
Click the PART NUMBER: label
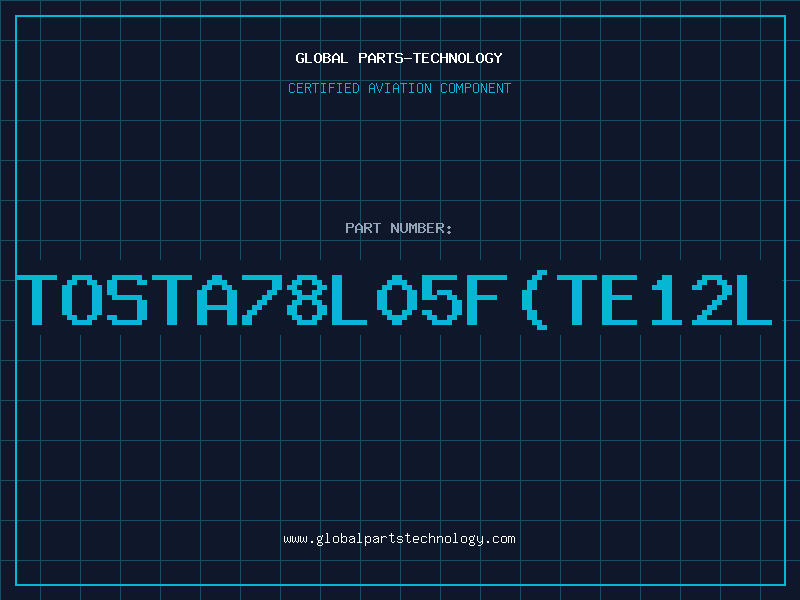tap(399, 228)
